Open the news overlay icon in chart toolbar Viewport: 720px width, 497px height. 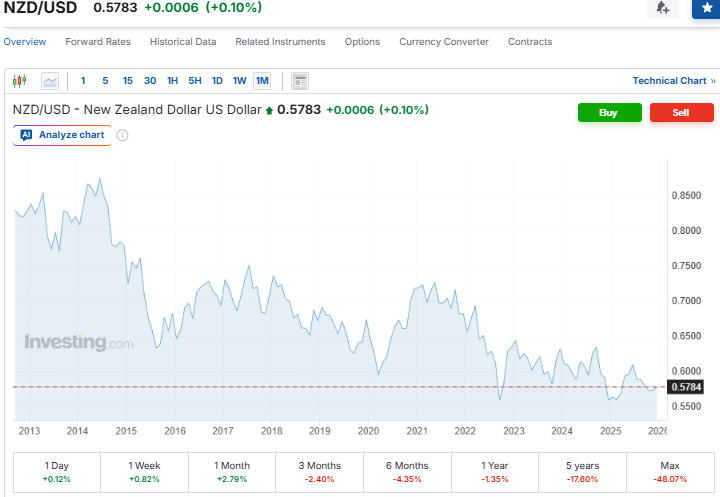tap(300, 81)
